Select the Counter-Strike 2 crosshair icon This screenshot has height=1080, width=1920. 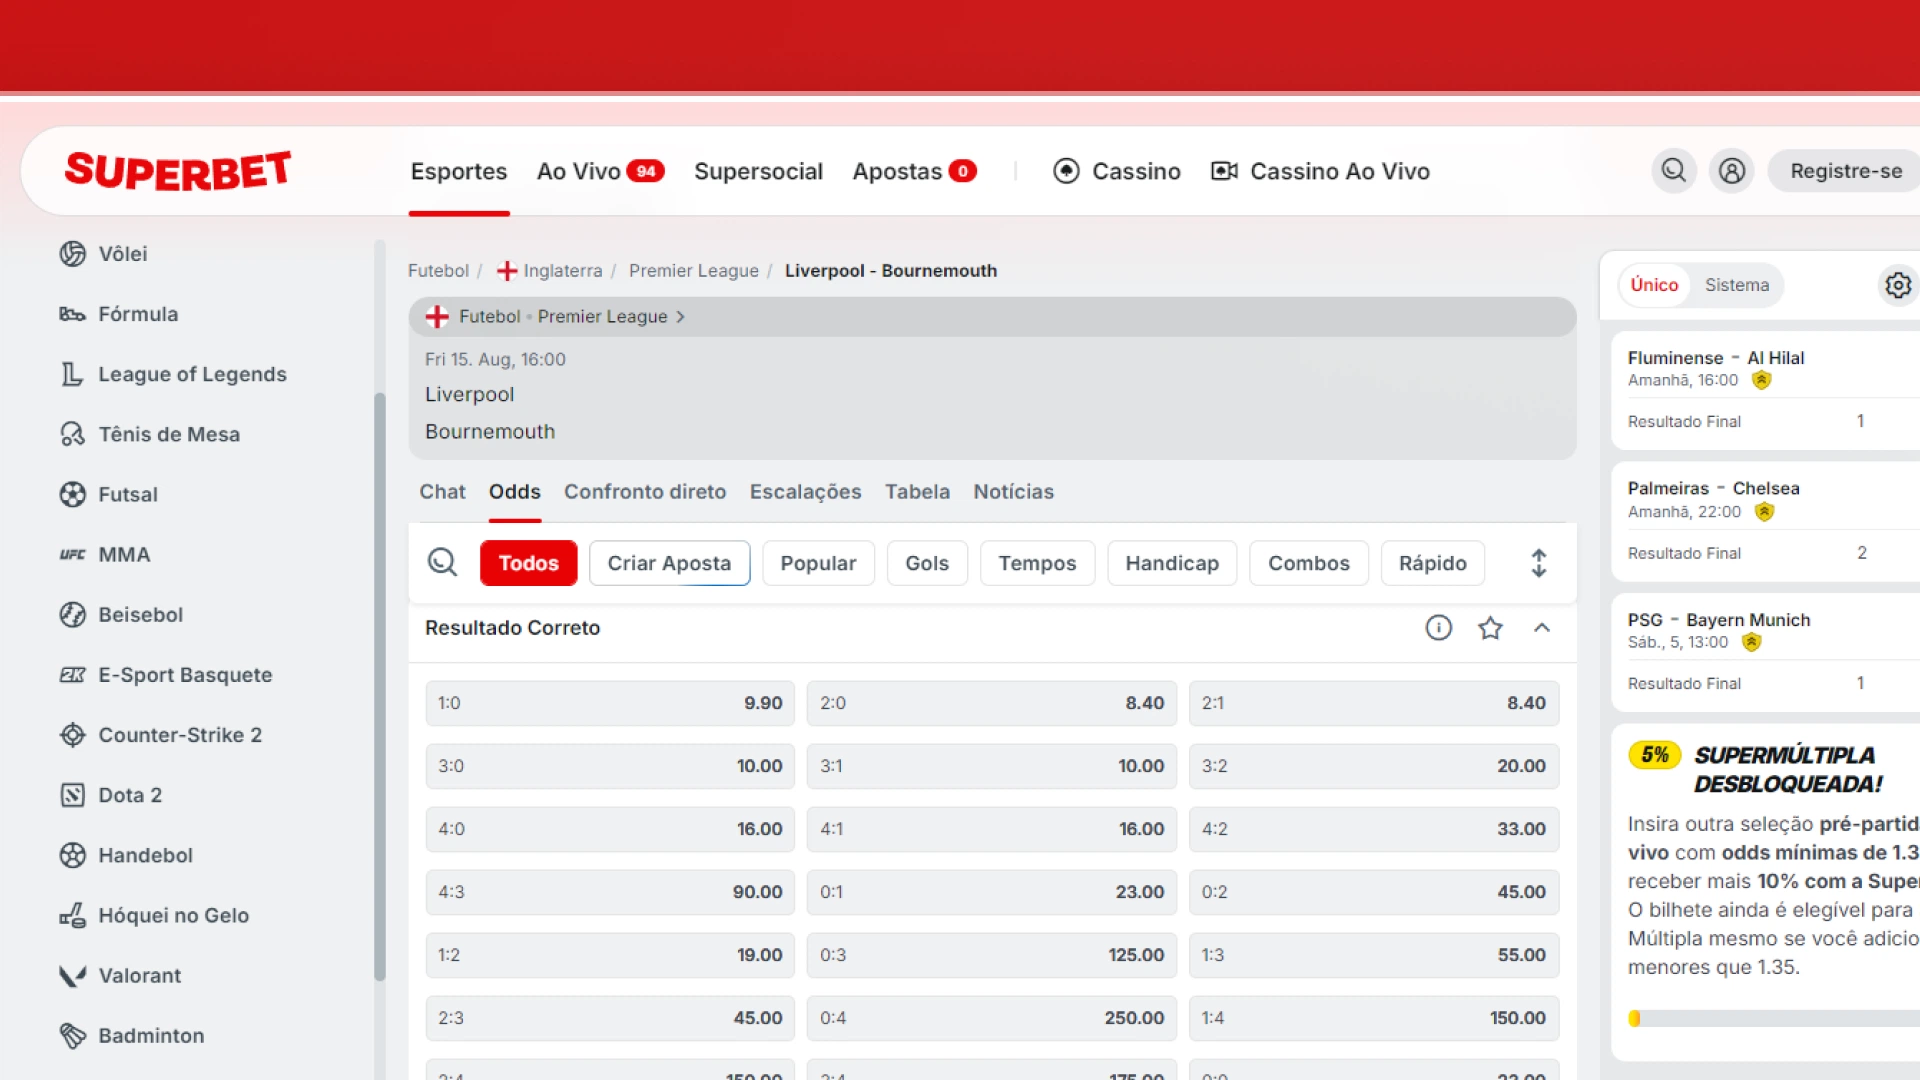pyautogui.click(x=72, y=735)
